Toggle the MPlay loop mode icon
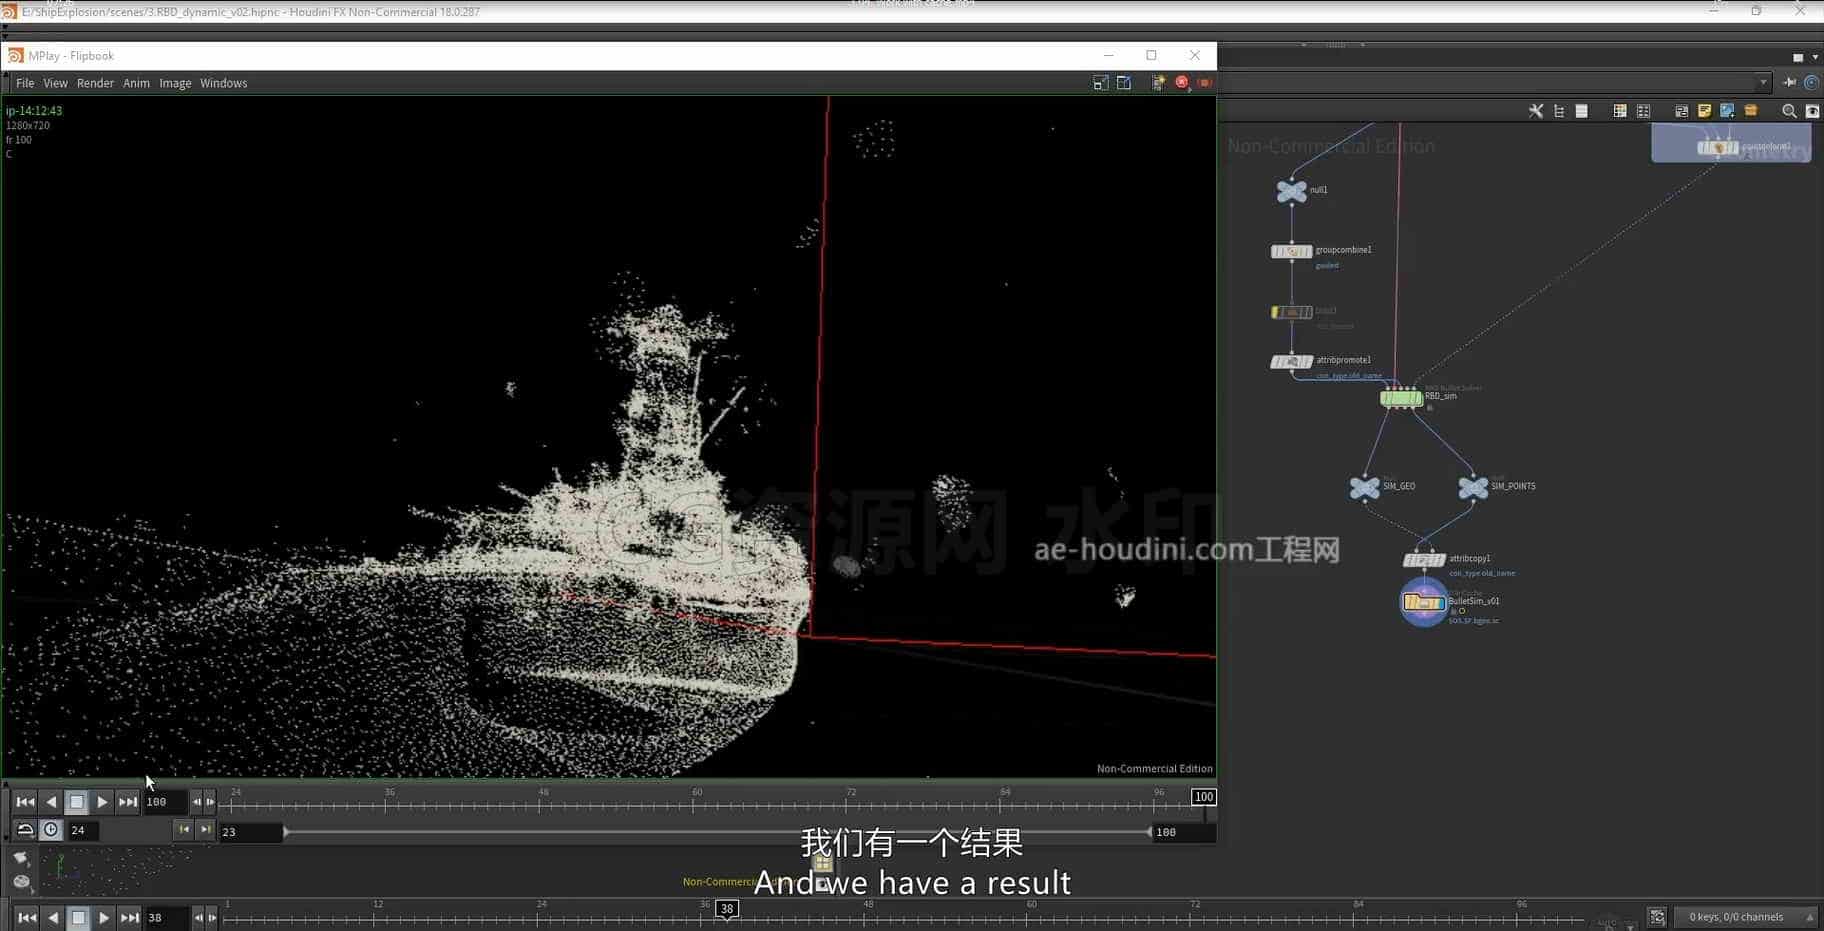 click(26, 830)
